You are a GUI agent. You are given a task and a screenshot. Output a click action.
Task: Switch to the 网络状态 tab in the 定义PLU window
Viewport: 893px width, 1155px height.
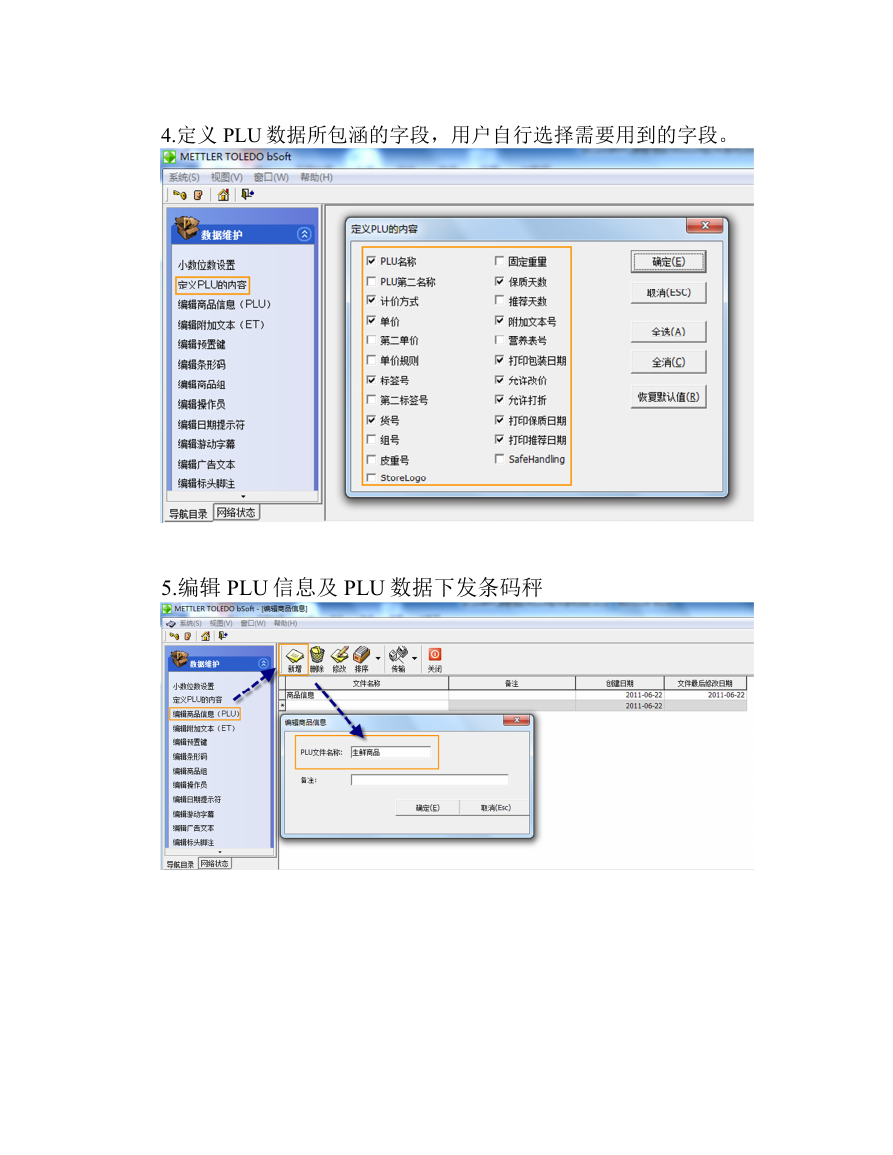[x=237, y=513]
